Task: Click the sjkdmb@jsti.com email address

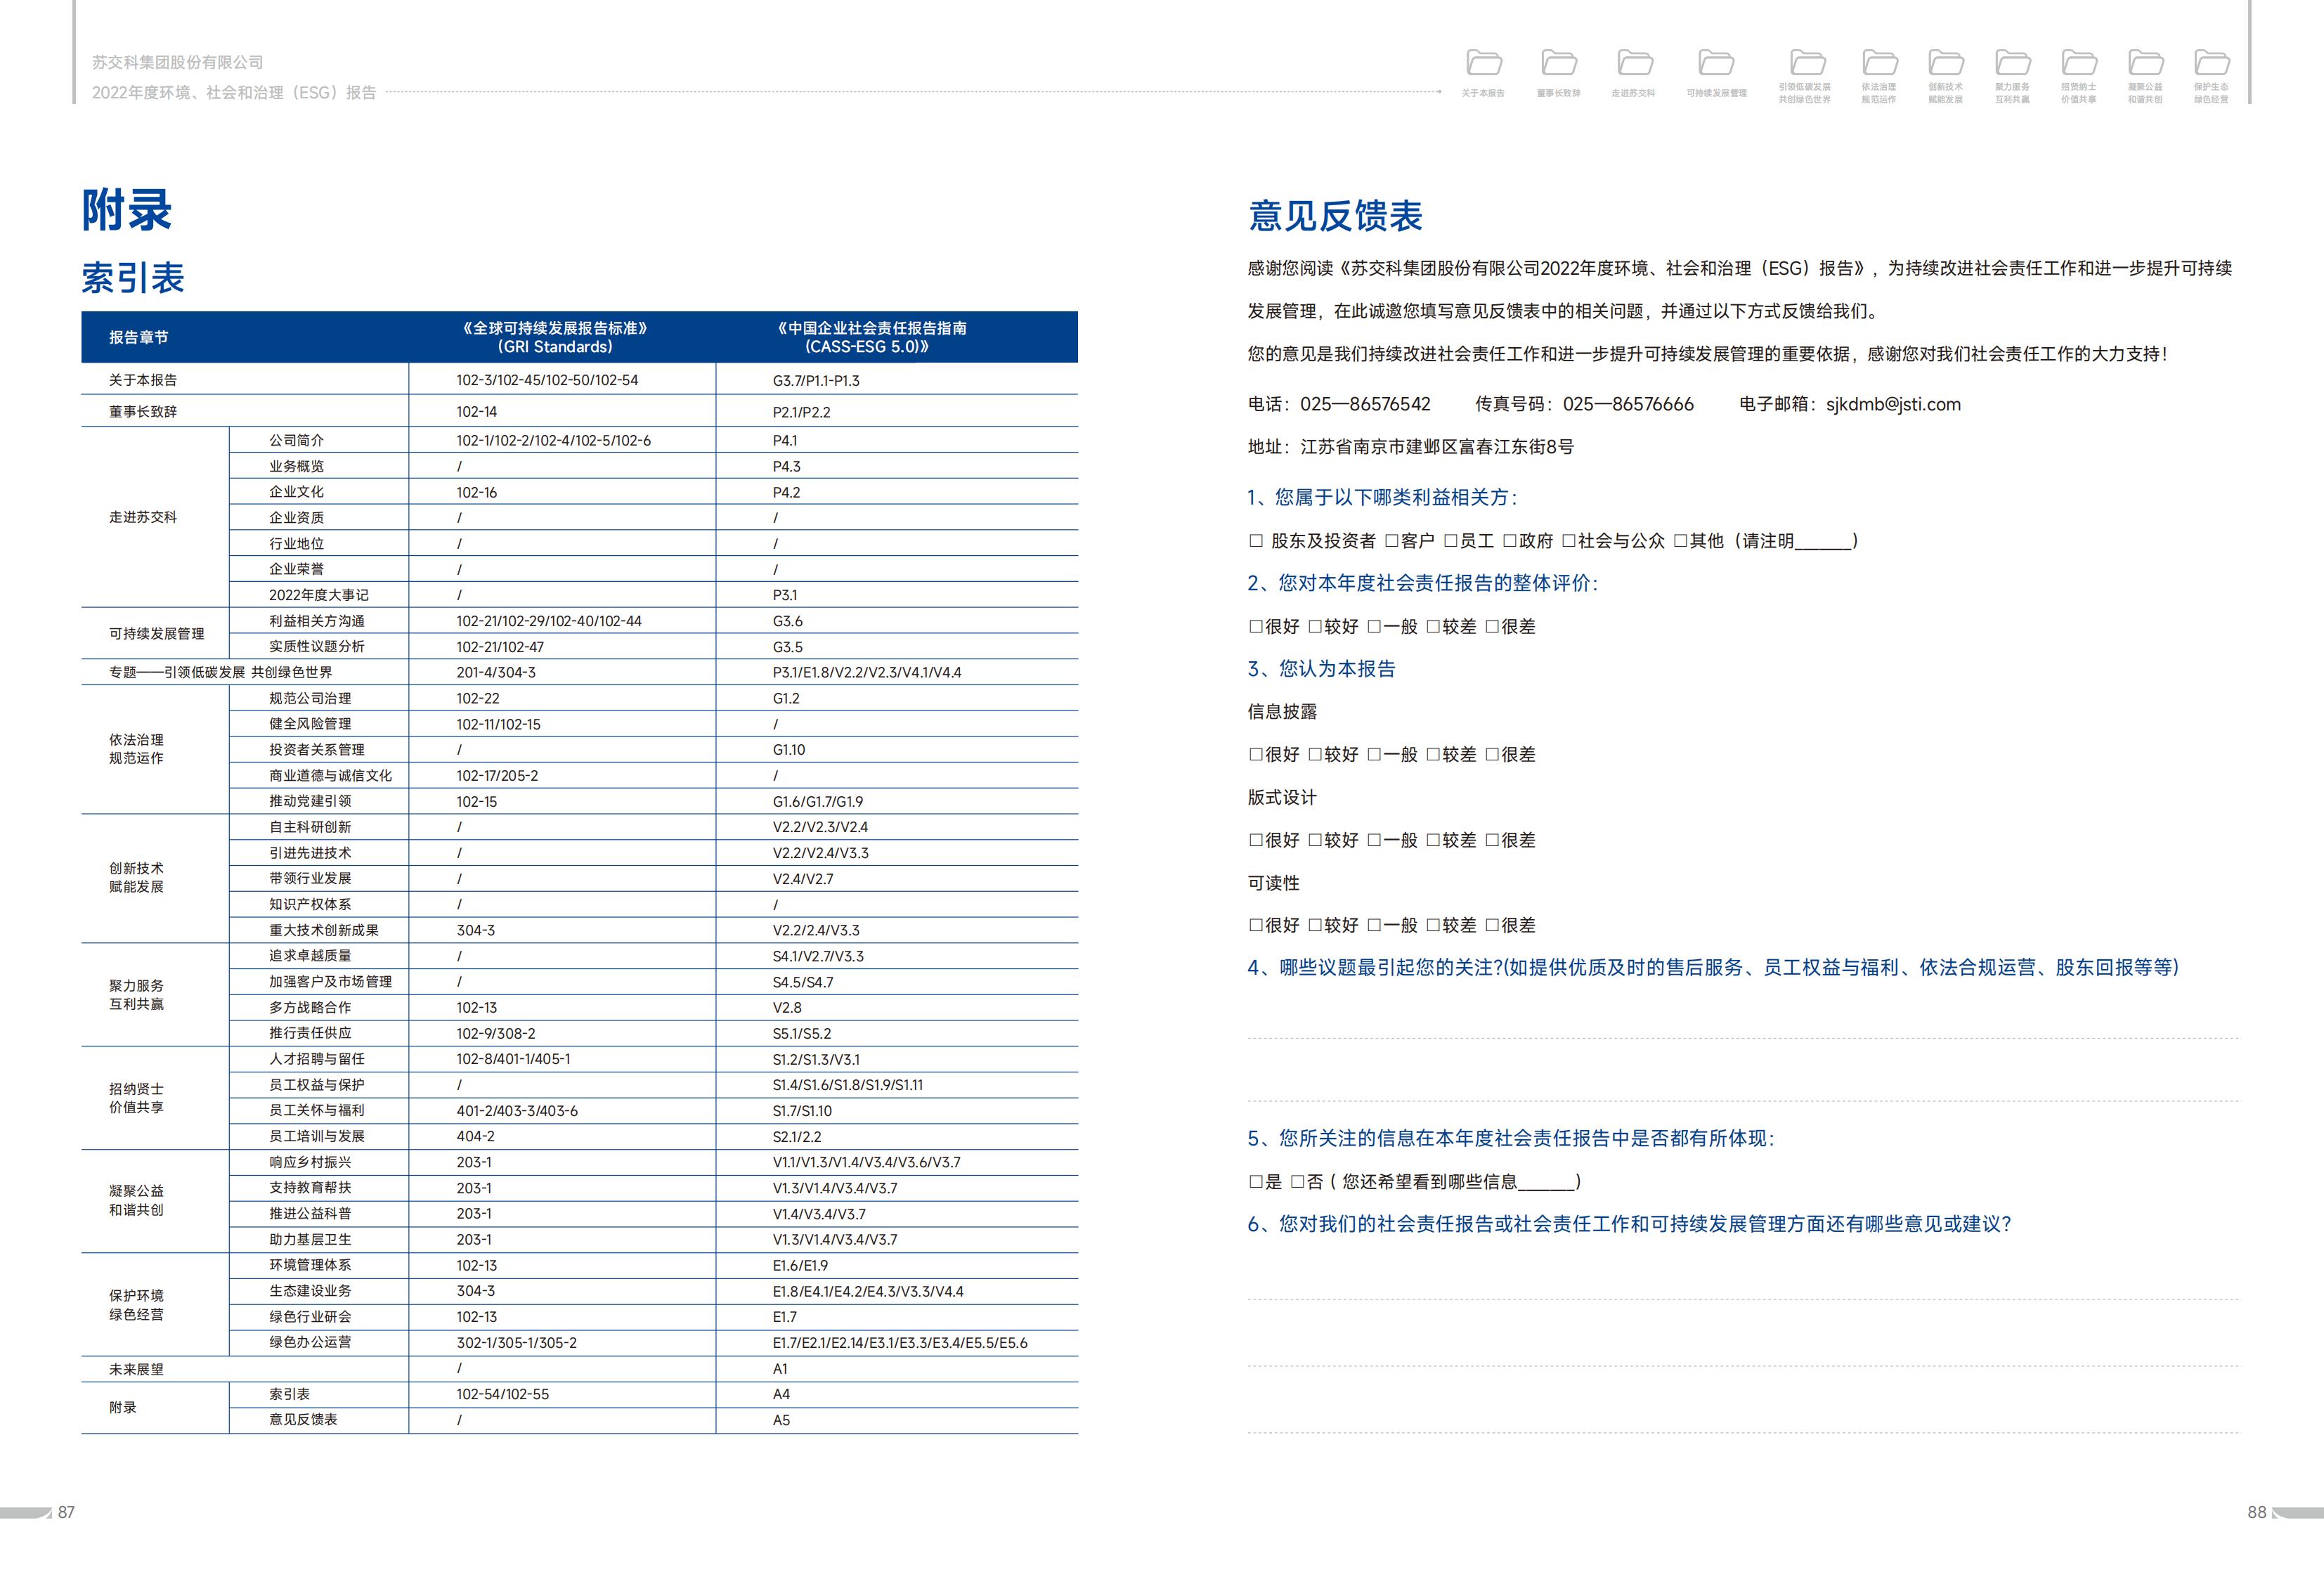Action: 1893,404
